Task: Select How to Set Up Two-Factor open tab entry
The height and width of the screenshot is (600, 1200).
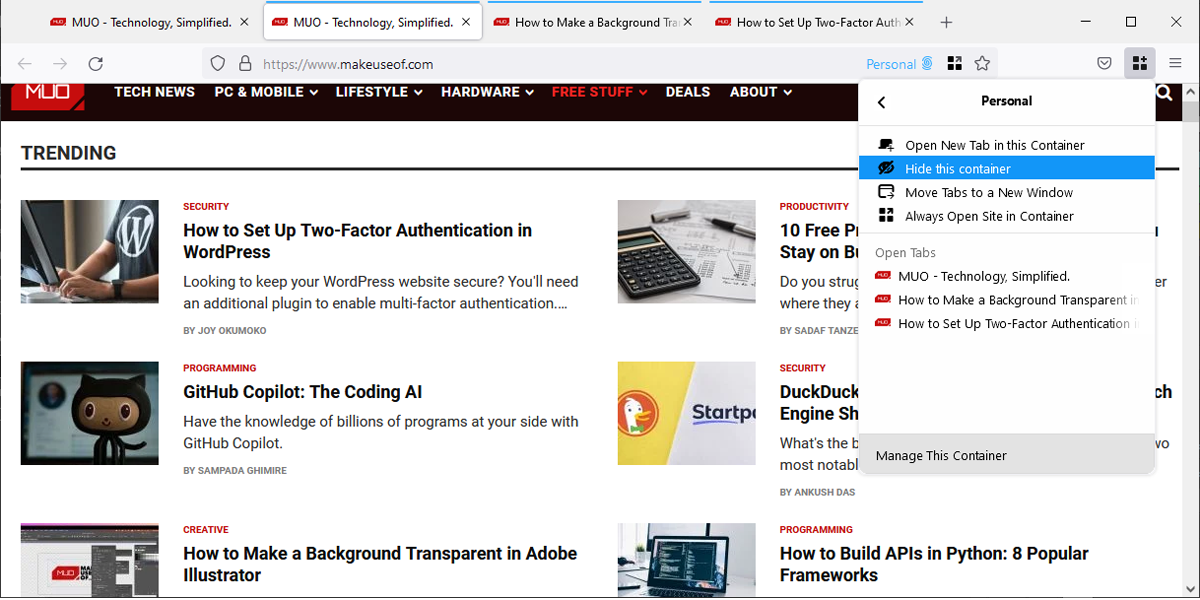Action: 1007,323
